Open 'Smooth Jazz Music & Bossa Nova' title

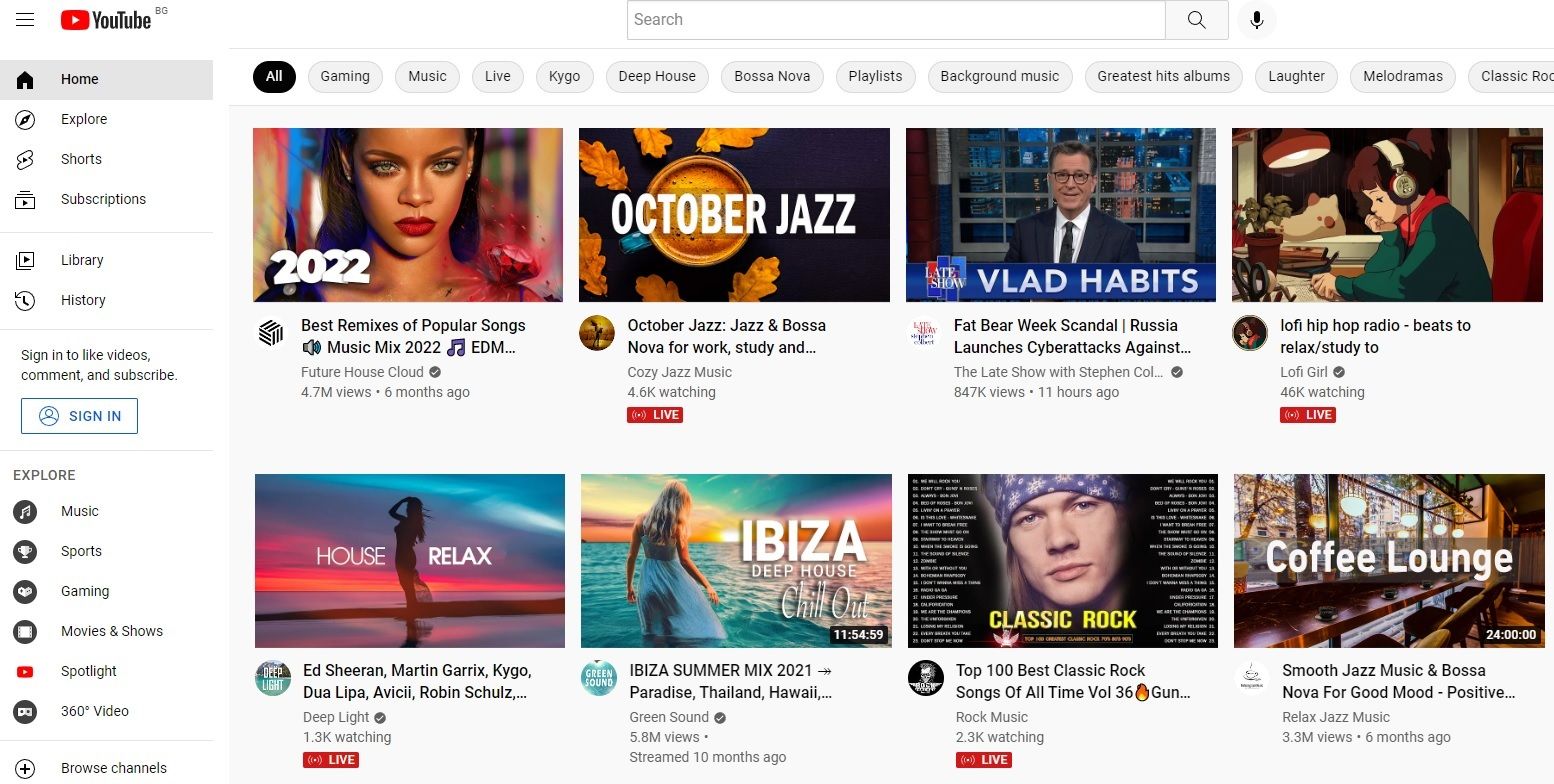1399,682
